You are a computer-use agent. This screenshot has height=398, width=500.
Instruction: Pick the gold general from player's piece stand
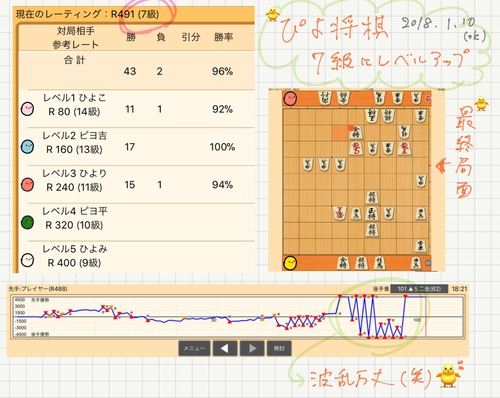tap(343, 263)
